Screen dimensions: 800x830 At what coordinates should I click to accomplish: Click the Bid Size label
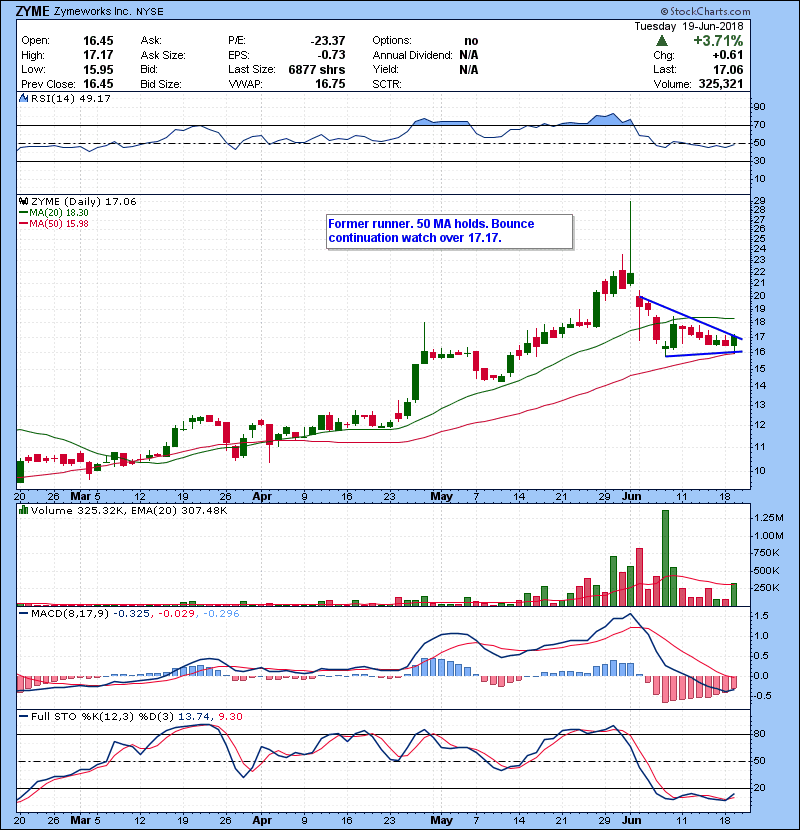point(160,84)
